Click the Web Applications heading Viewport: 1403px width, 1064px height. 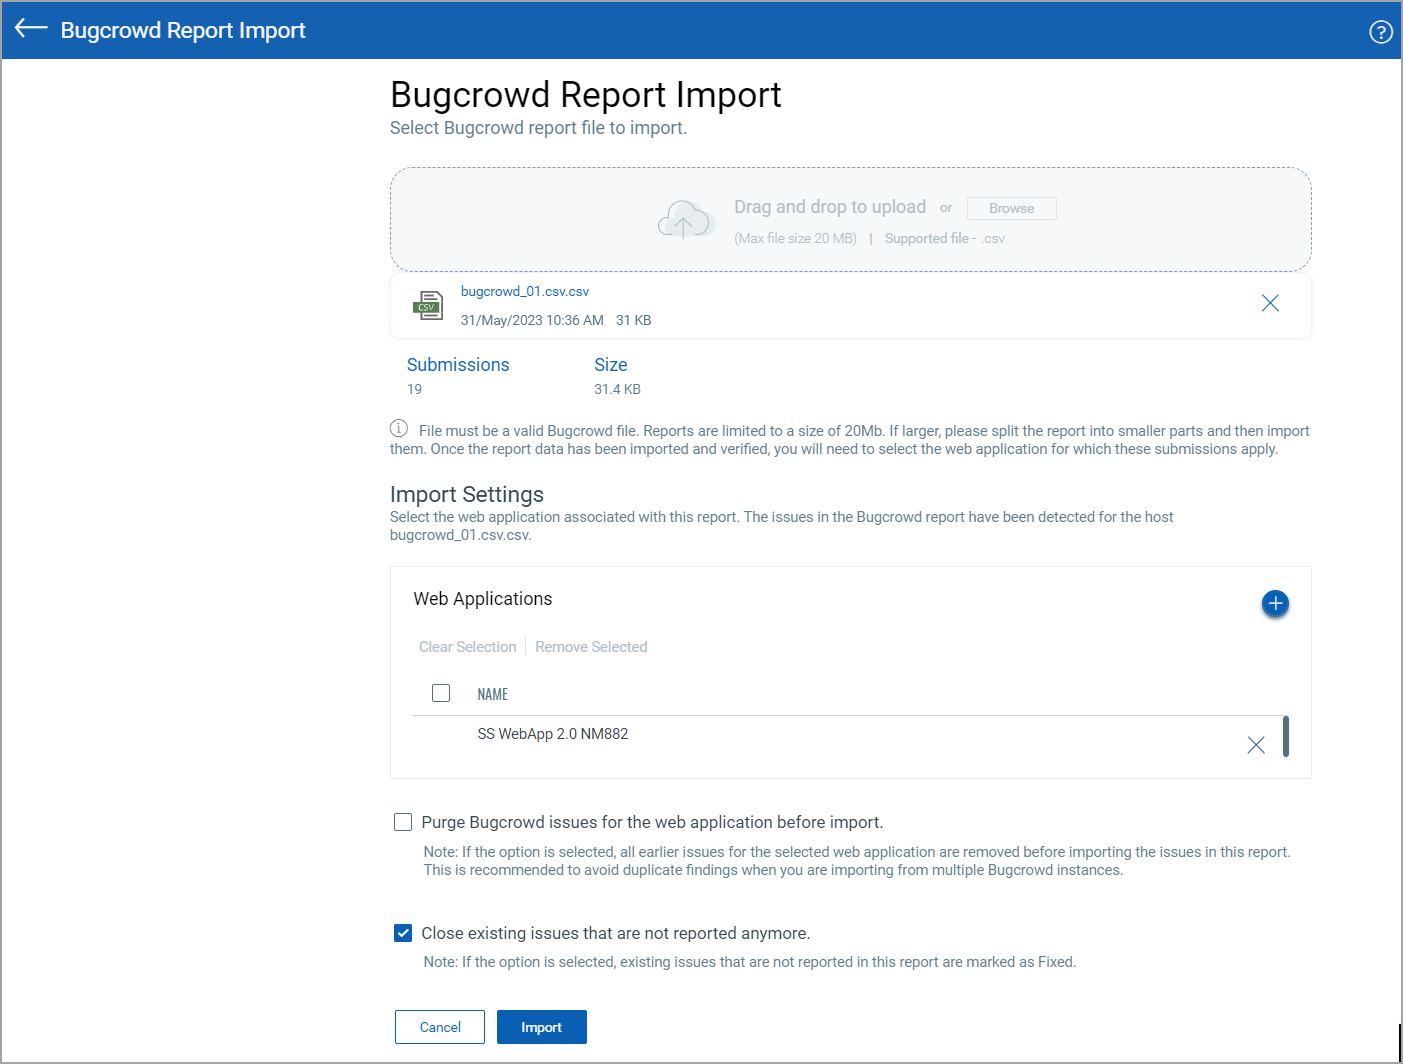click(x=483, y=599)
